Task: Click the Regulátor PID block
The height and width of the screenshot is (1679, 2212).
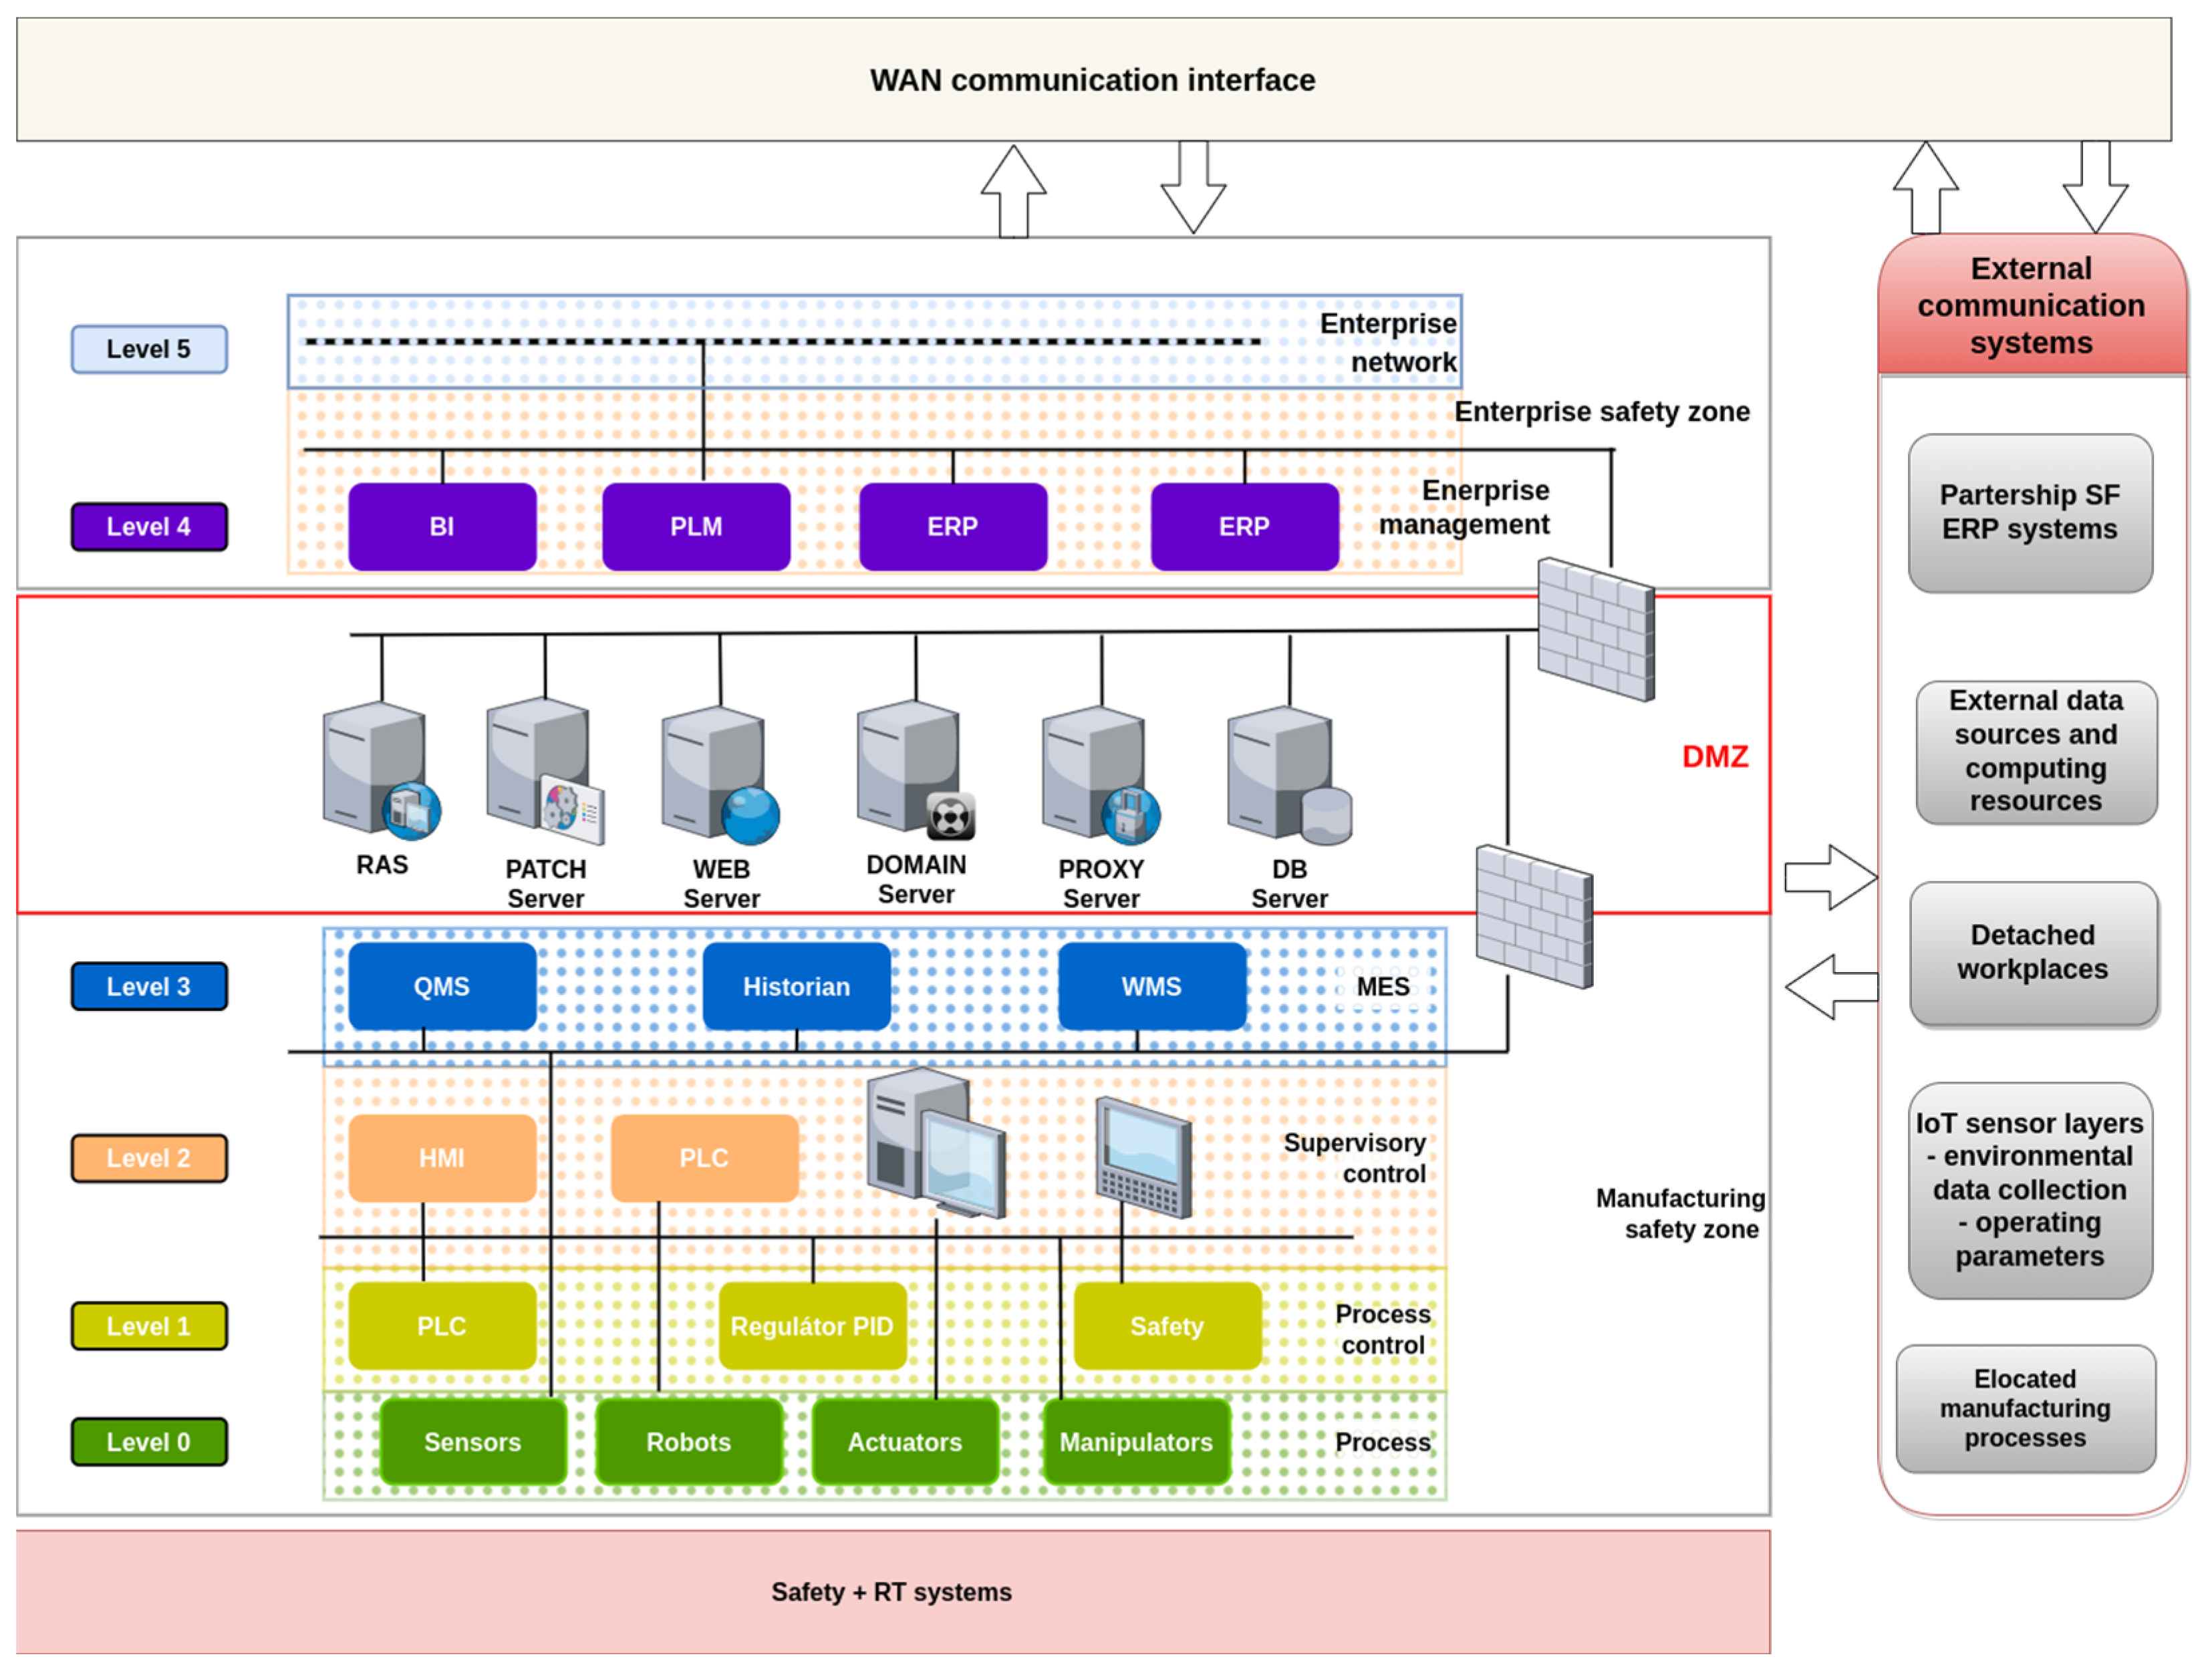Action: pyautogui.click(x=812, y=1326)
